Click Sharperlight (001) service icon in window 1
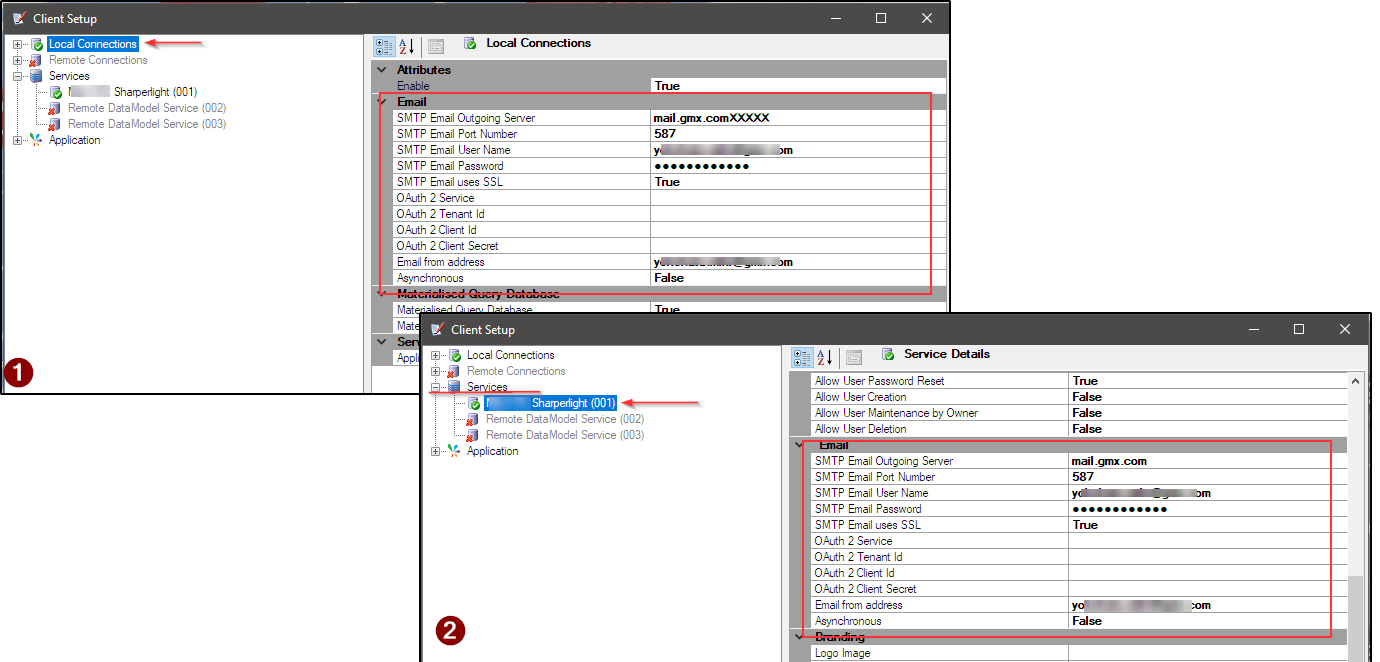Image resolution: width=1380 pixels, height=662 pixels. 56,92
